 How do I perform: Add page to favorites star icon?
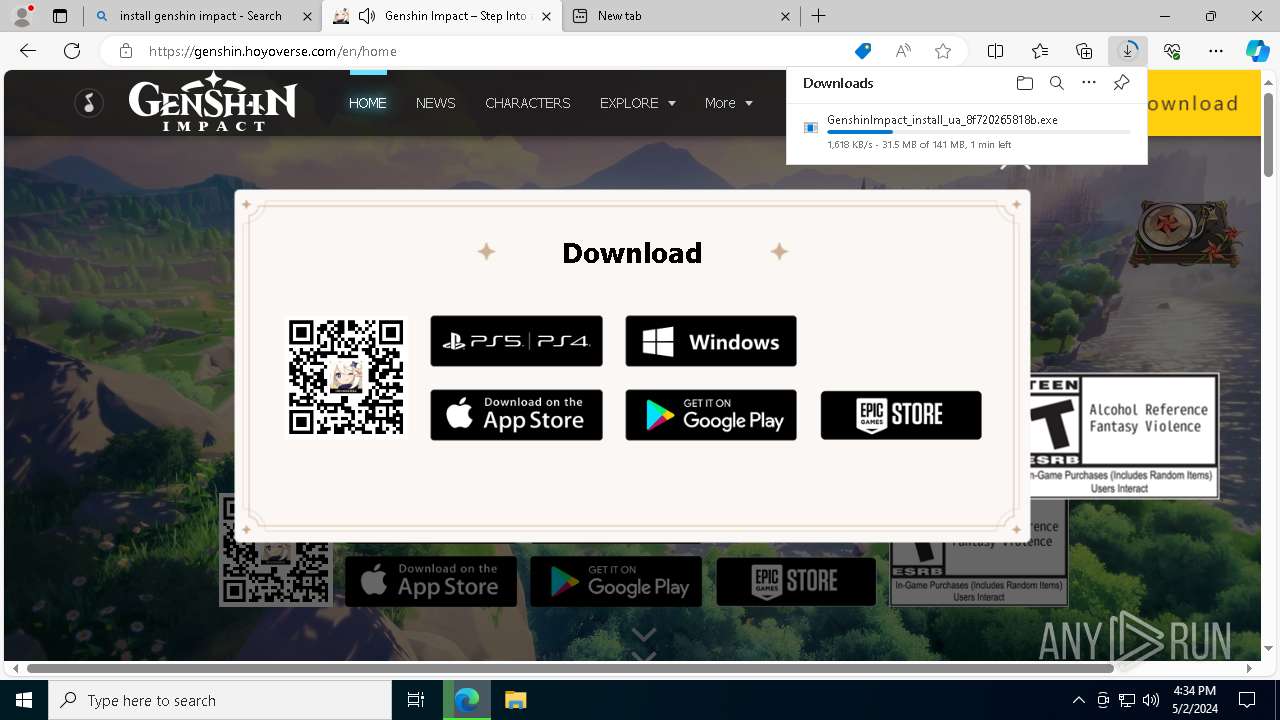[x=943, y=51]
